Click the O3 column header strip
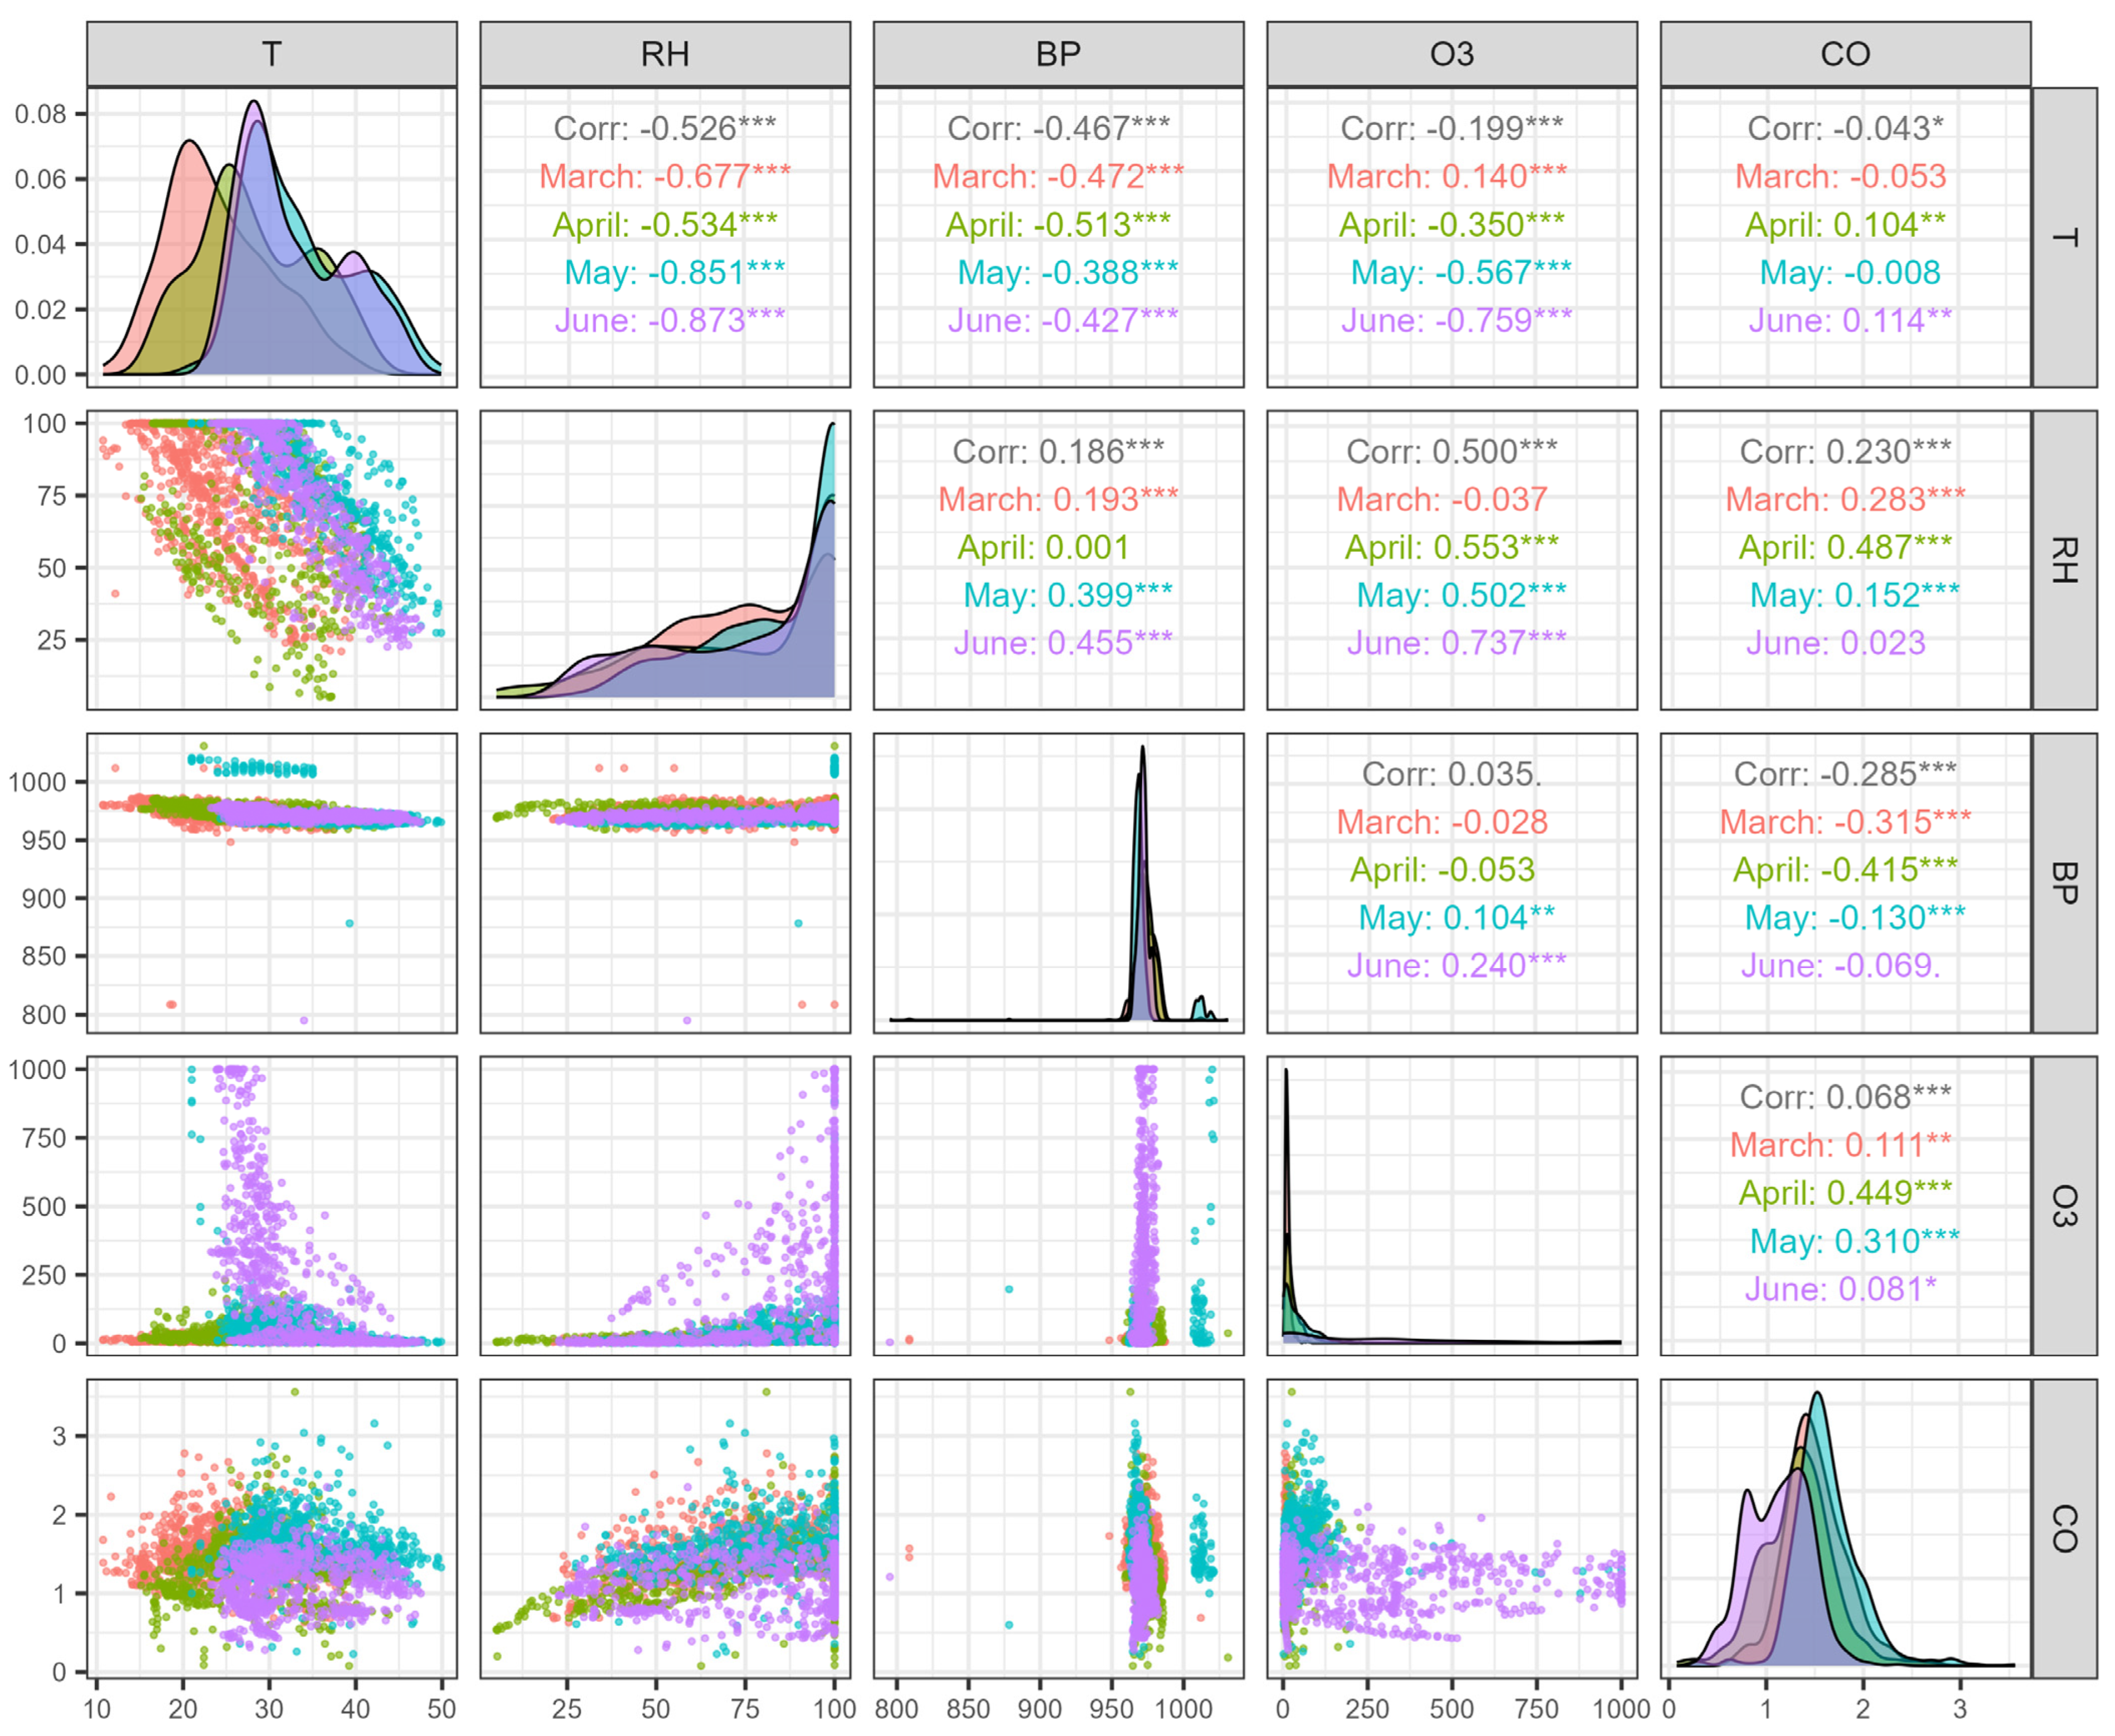Viewport: 2115px width, 1736px height. tap(1452, 54)
